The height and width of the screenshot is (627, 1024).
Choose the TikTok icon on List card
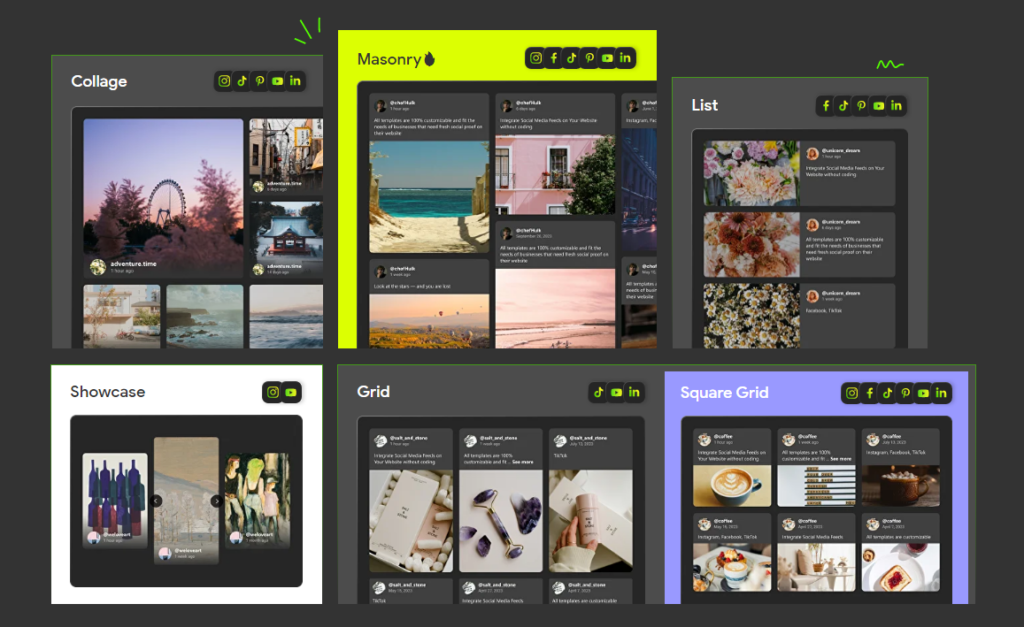(x=844, y=105)
